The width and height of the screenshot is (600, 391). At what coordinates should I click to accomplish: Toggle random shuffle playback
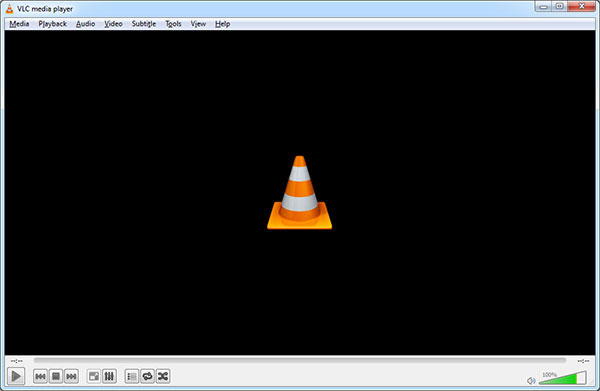coord(163,376)
